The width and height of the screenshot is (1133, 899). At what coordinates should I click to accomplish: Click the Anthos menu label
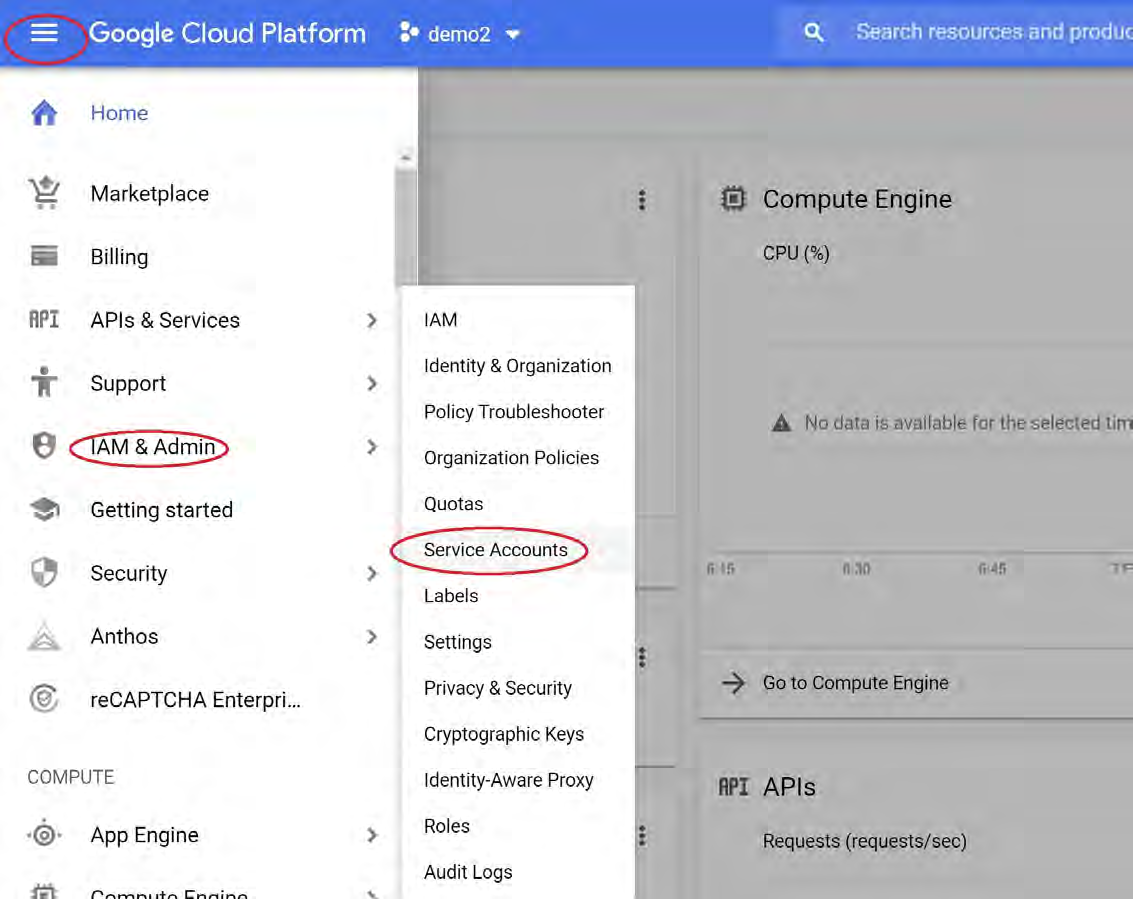coord(124,637)
